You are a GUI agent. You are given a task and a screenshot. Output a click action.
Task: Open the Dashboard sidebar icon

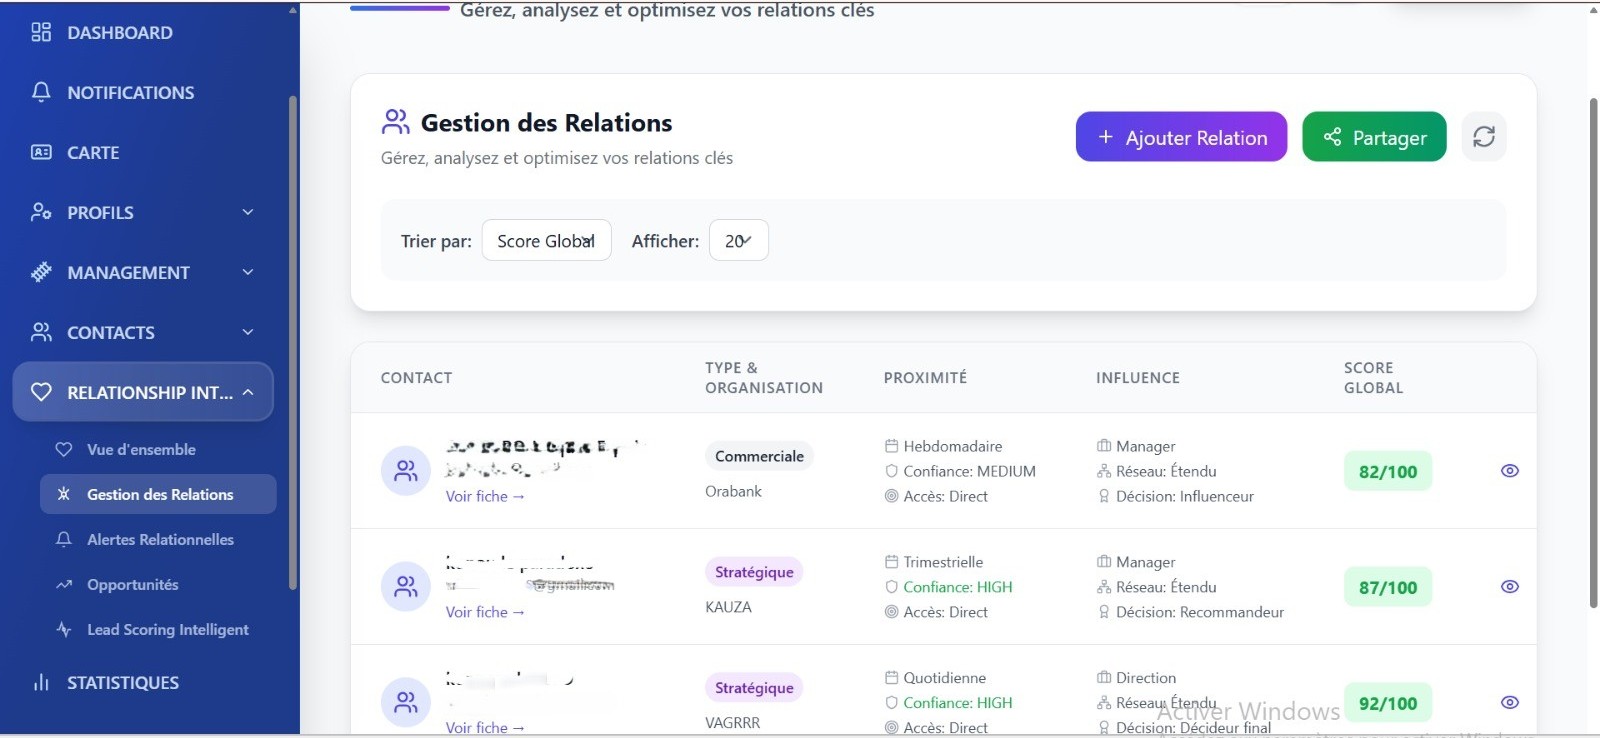[x=41, y=33]
